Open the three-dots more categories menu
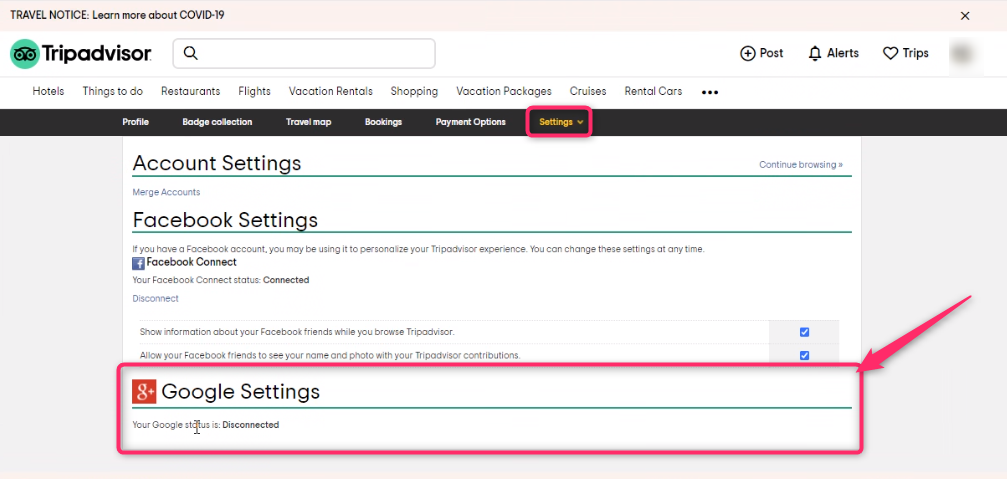Screen dimensions: 1007x479 click(x=710, y=92)
